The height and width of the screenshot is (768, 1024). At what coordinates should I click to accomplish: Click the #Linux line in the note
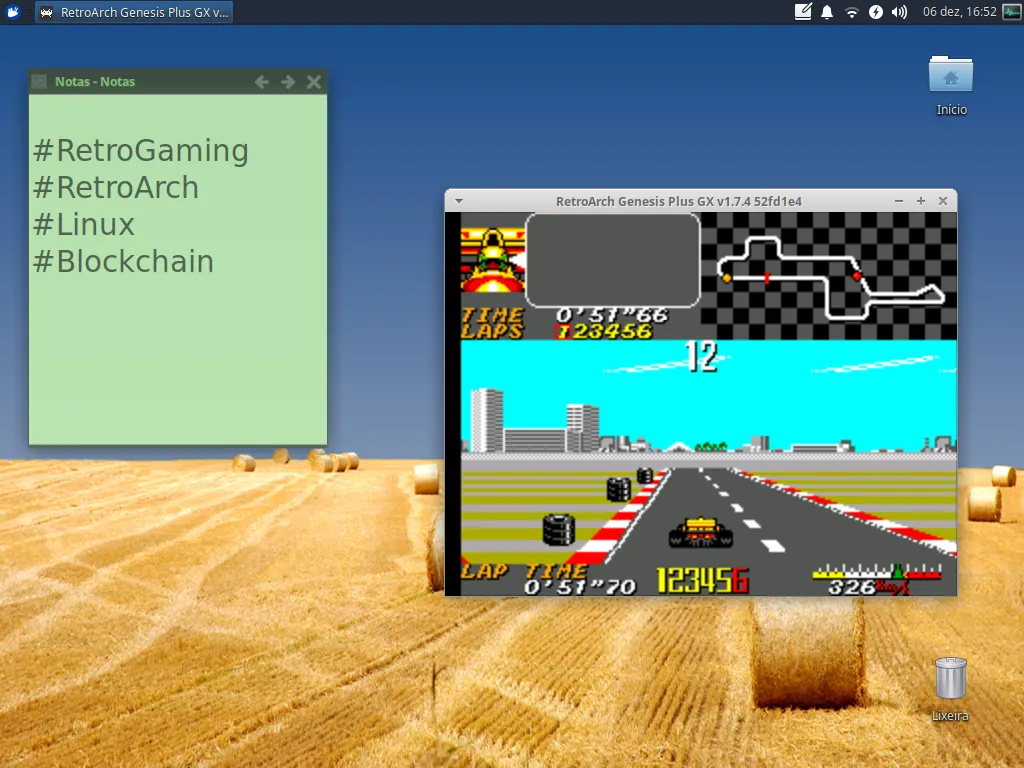point(84,225)
